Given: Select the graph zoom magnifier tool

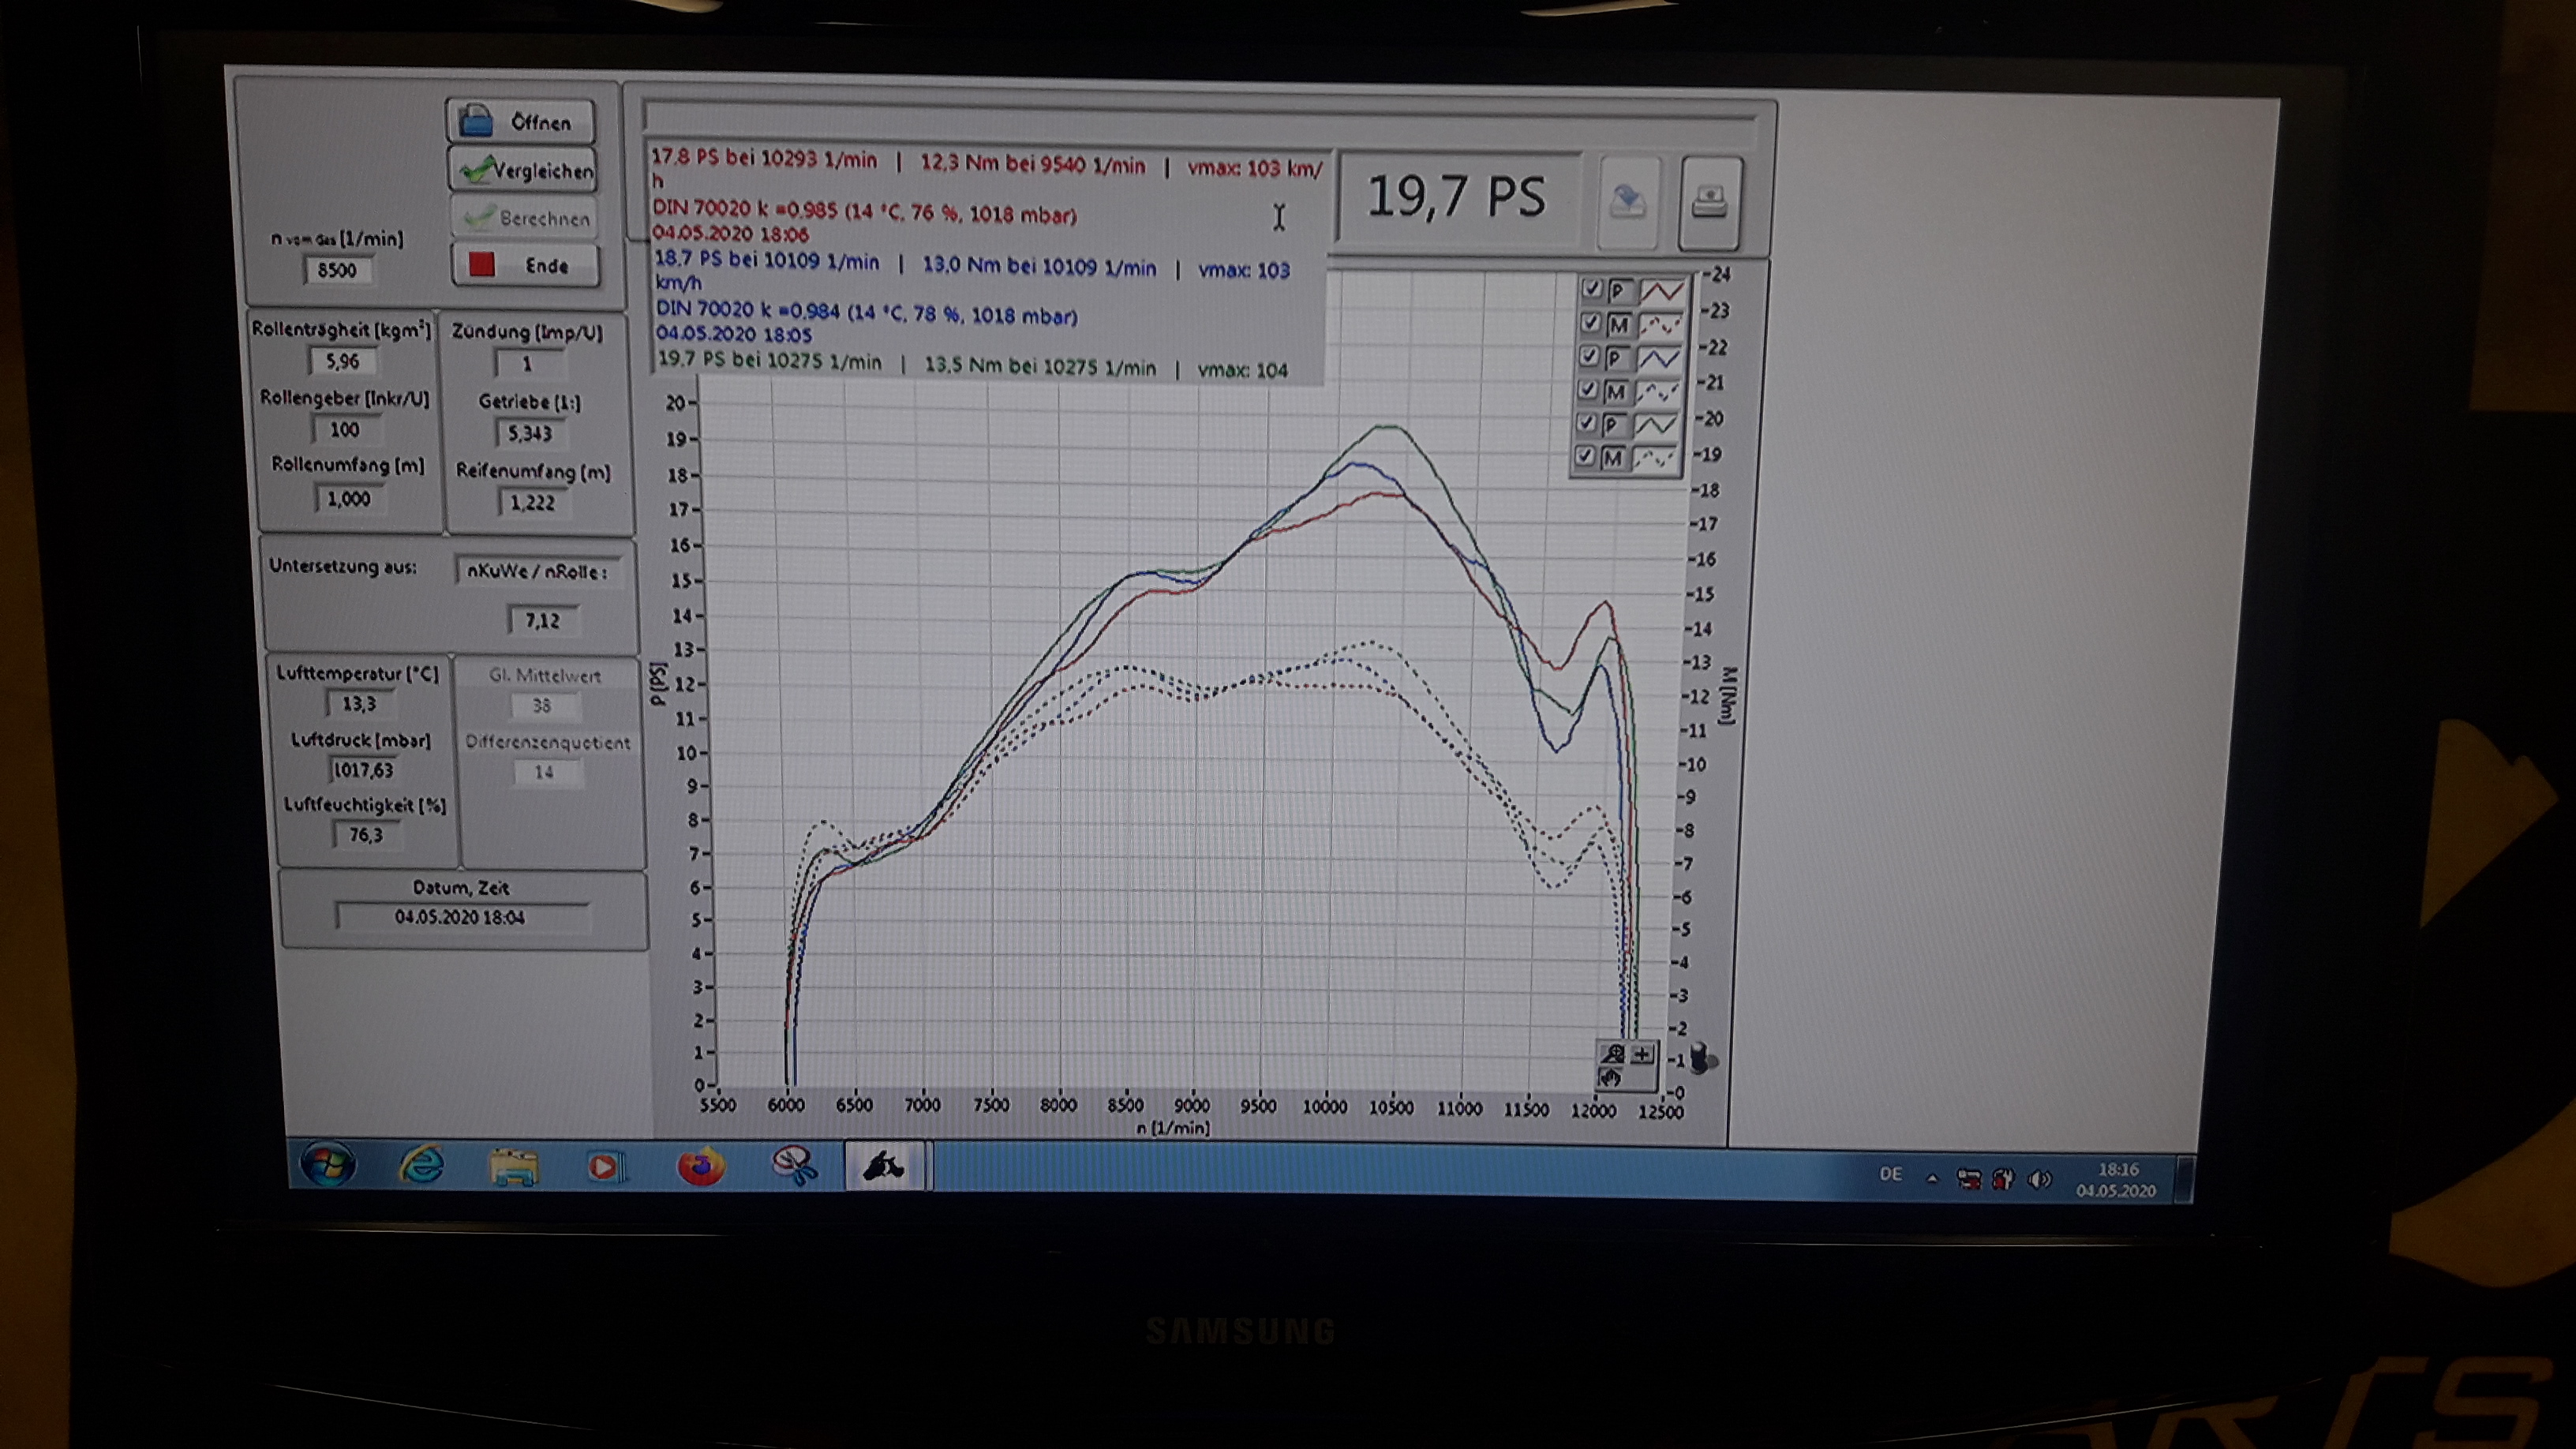Looking at the screenshot, I should [1613, 1054].
